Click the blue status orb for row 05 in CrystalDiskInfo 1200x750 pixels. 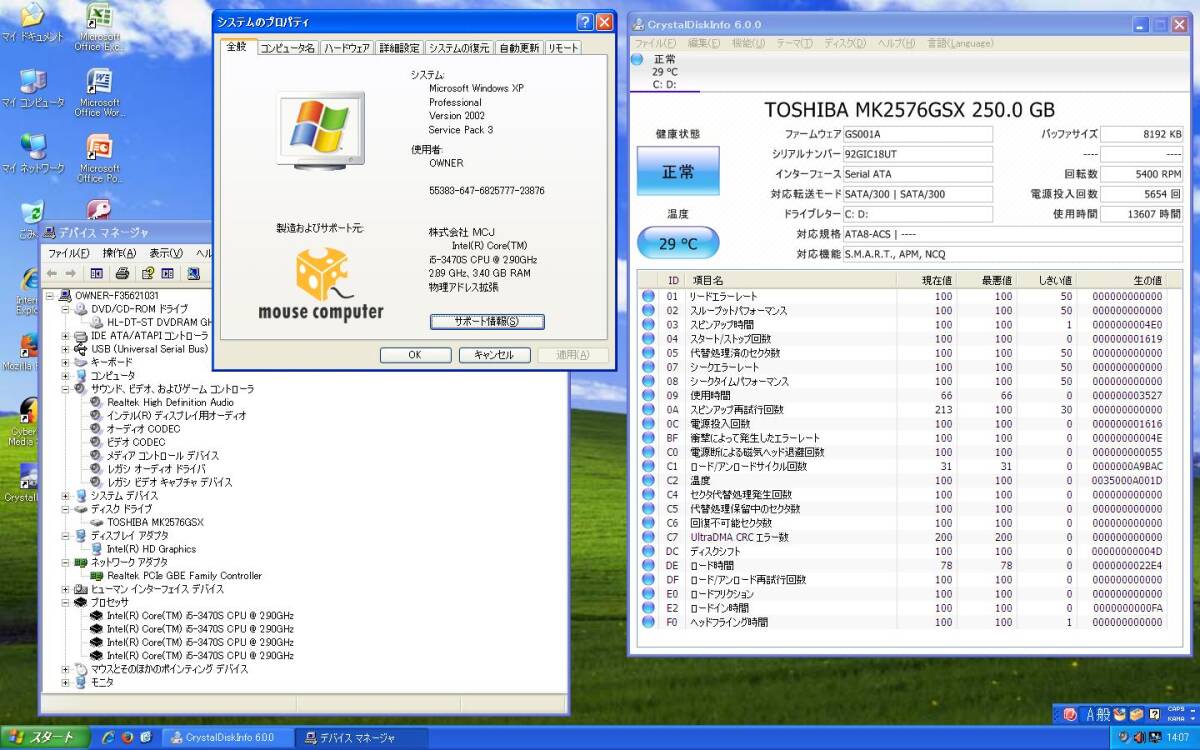pyautogui.click(x=648, y=353)
